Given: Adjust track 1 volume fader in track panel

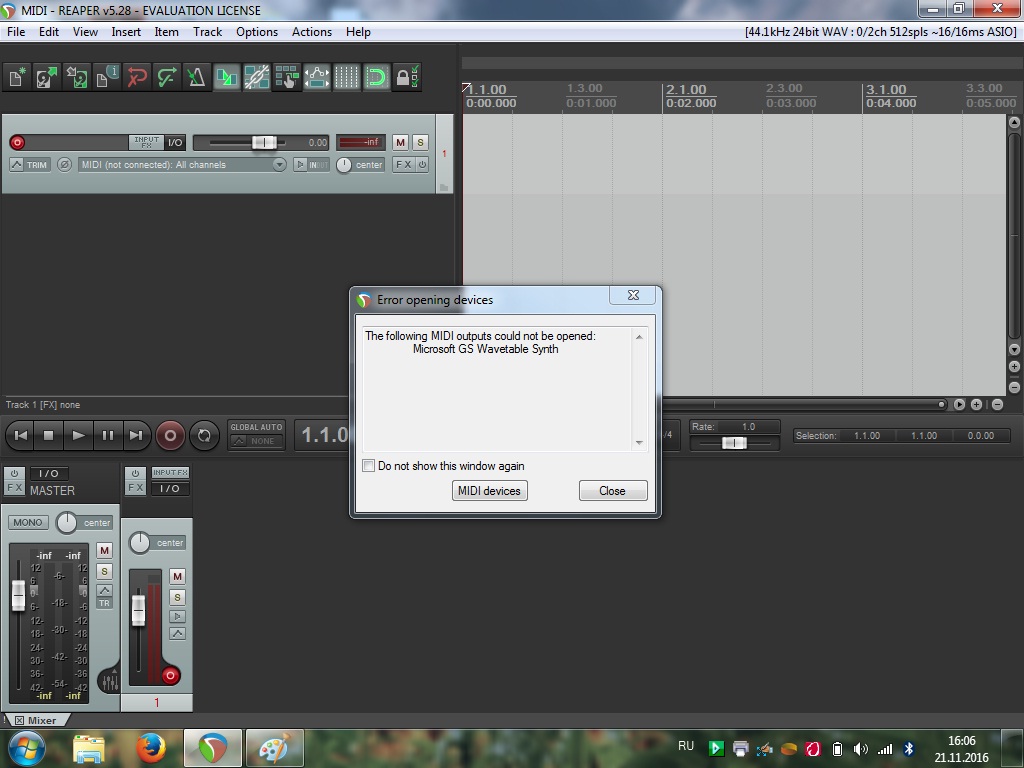Looking at the screenshot, I should point(264,142).
